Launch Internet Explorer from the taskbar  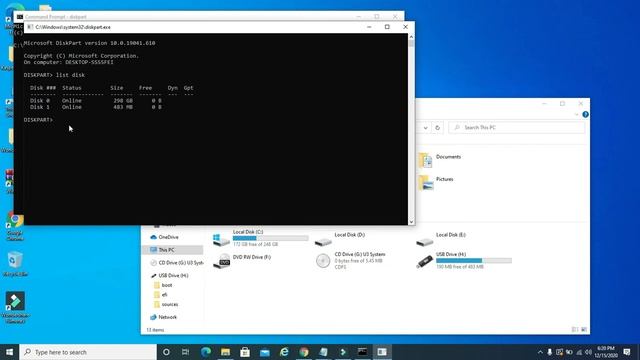[x=284, y=352]
